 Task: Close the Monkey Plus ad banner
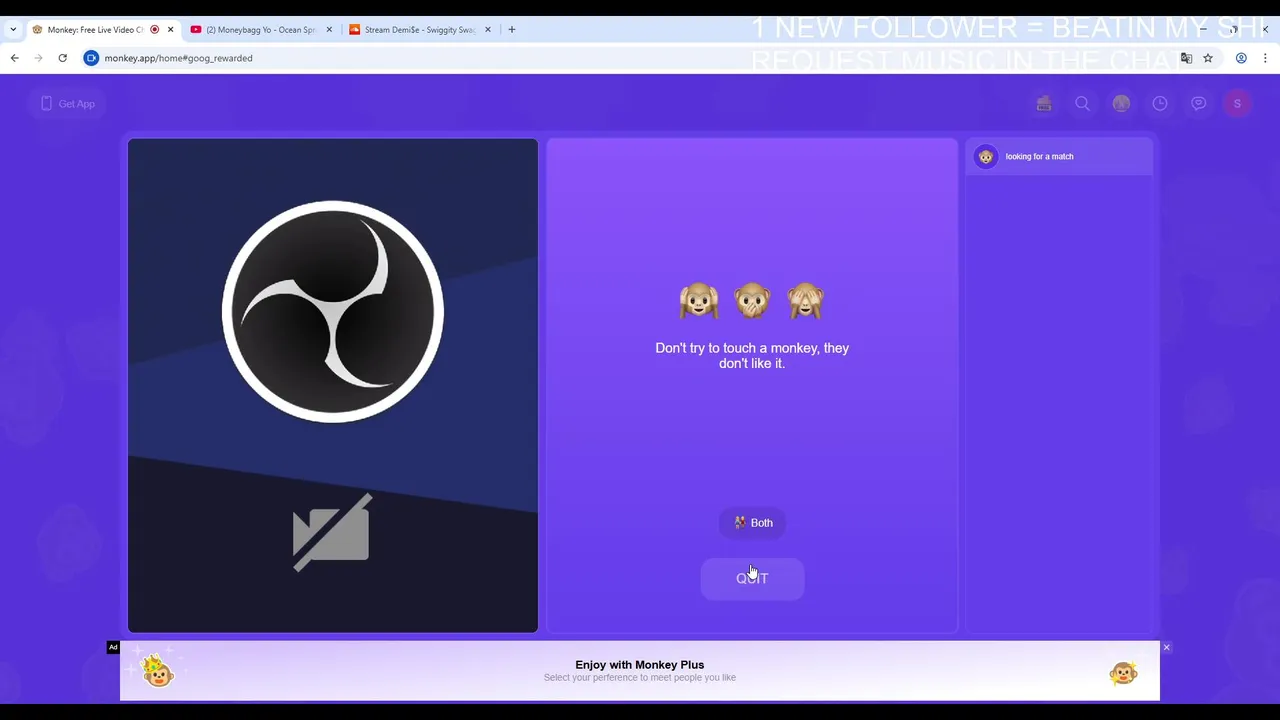1166,648
